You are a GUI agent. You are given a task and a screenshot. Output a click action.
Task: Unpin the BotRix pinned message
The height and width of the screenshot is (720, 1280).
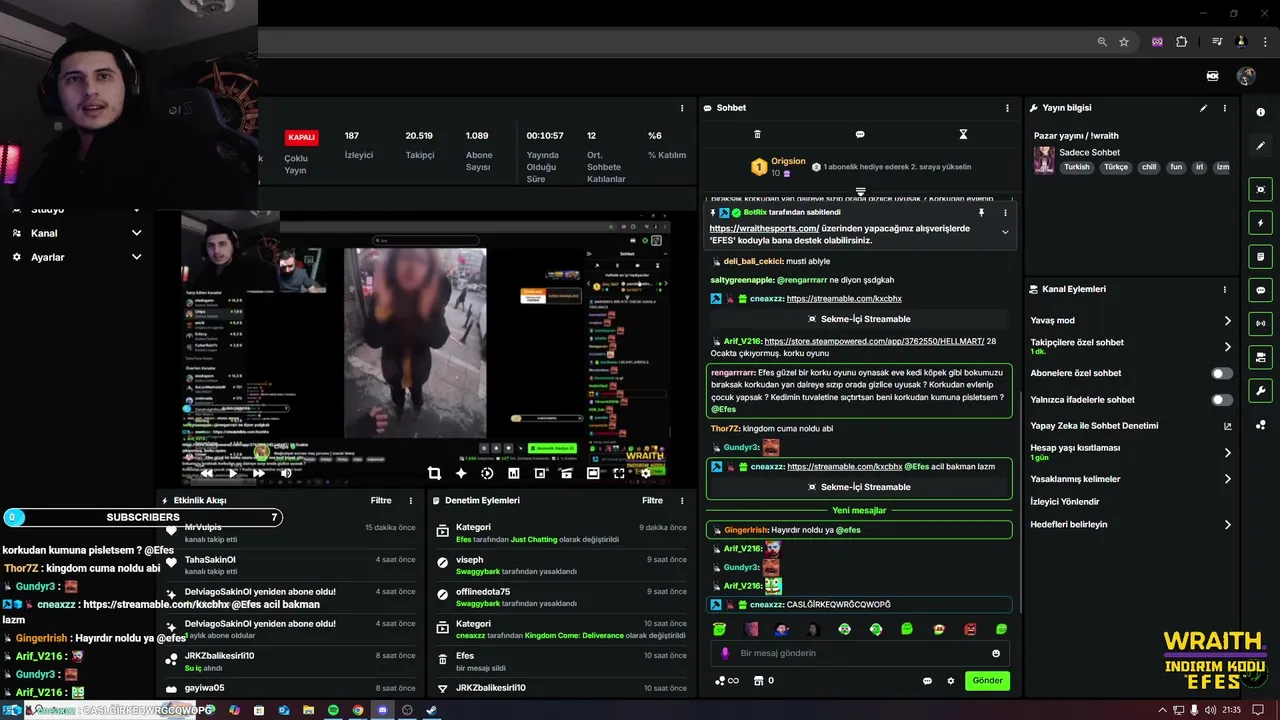click(x=981, y=212)
